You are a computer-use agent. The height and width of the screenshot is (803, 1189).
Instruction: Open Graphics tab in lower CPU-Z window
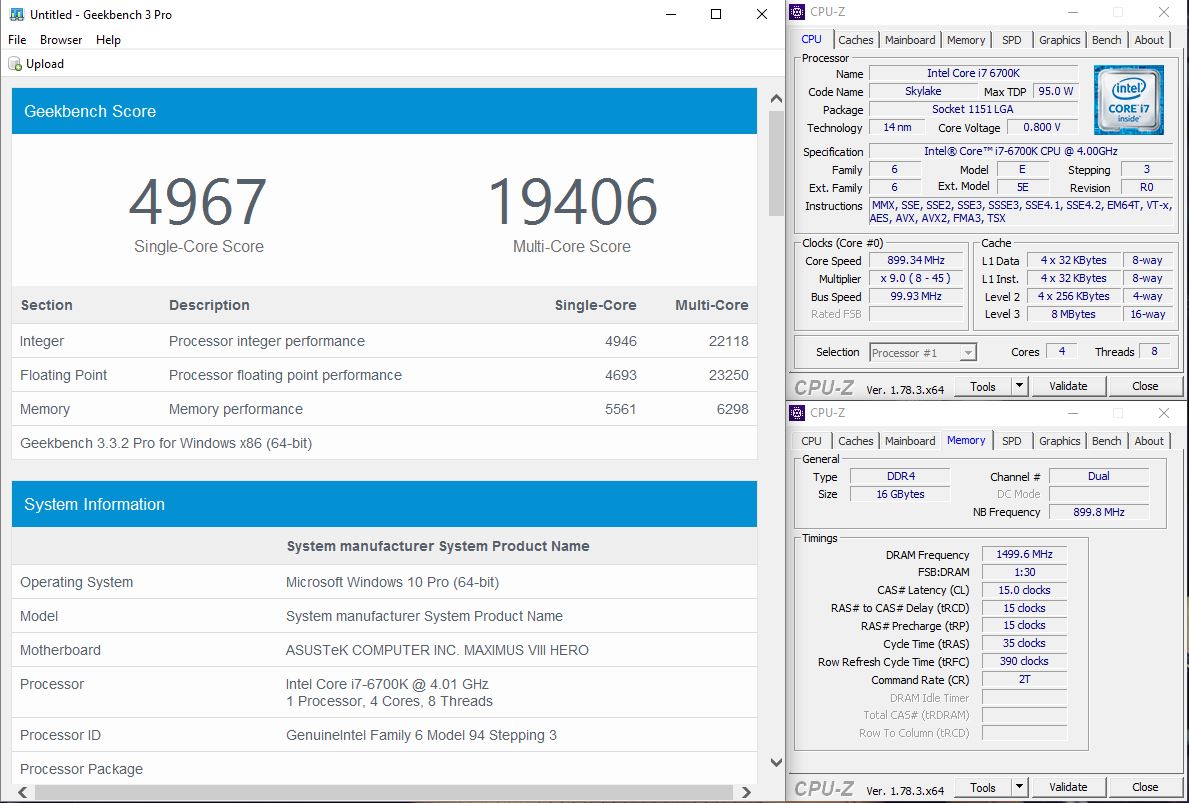pos(1059,441)
